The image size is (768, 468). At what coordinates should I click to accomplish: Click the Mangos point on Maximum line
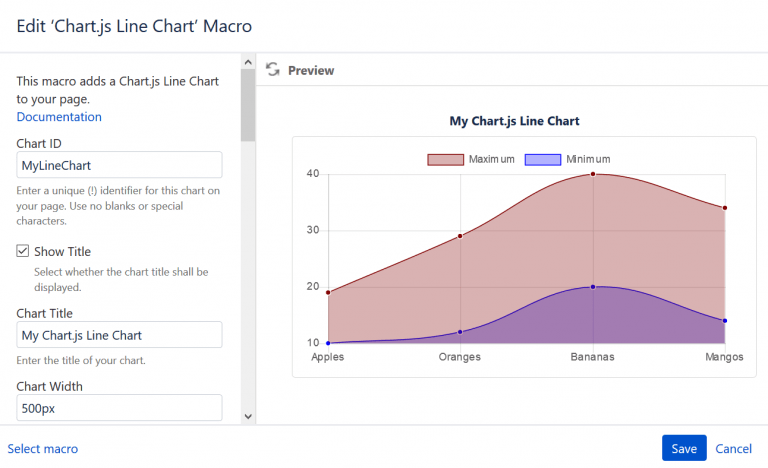pyautogui.click(x=725, y=208)
